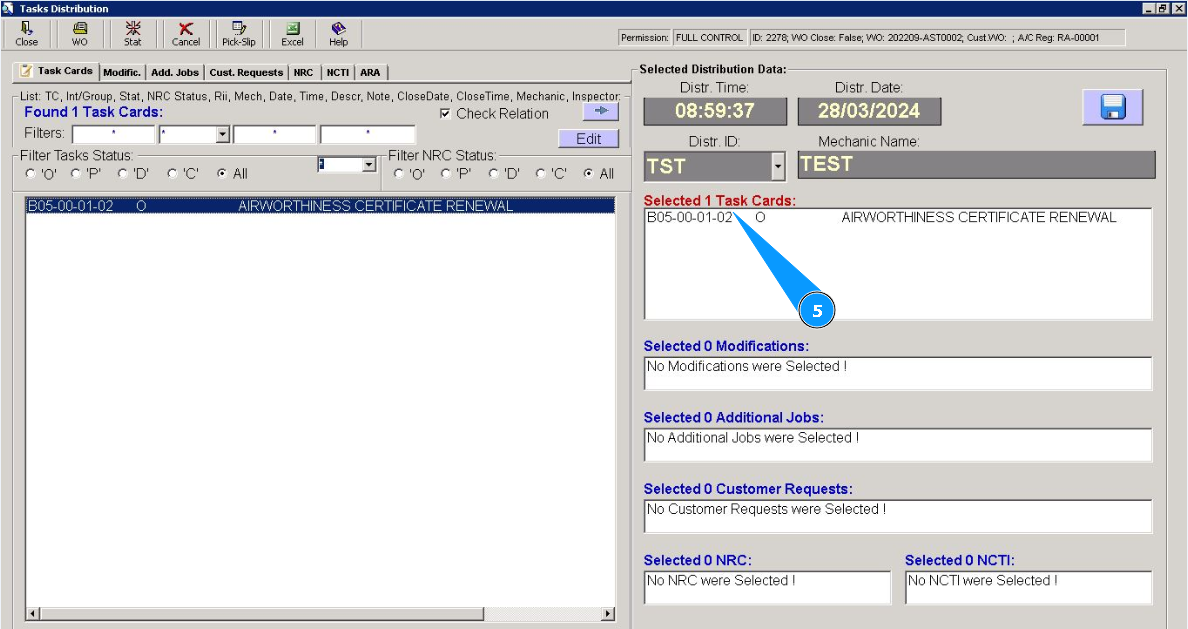Toggle the Check Relation checkbox
This screenshot has height=629, width=1188.
coord(446,114)
